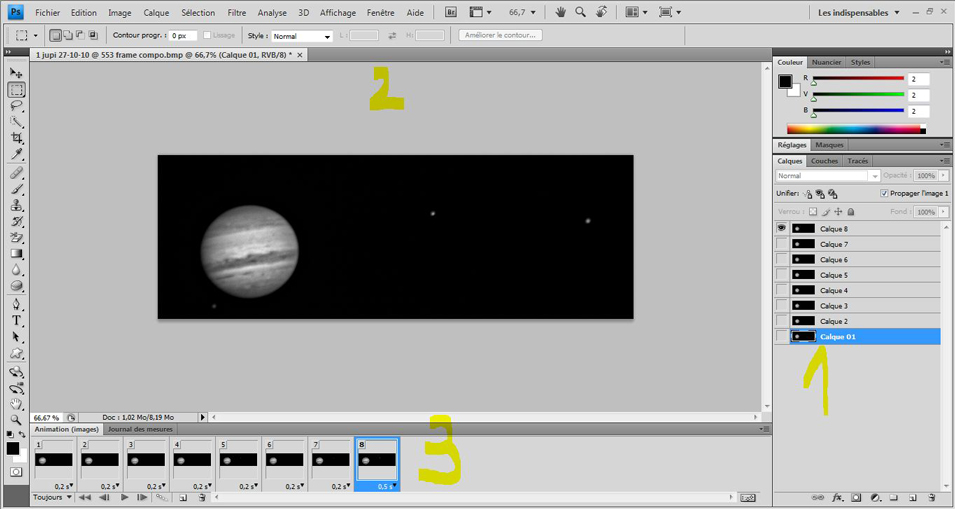Image resolution: width=955 pixels, height=509 pixels.
Task: Select animation frame 3 thumbnail
Action: click(x=146, y=460)
